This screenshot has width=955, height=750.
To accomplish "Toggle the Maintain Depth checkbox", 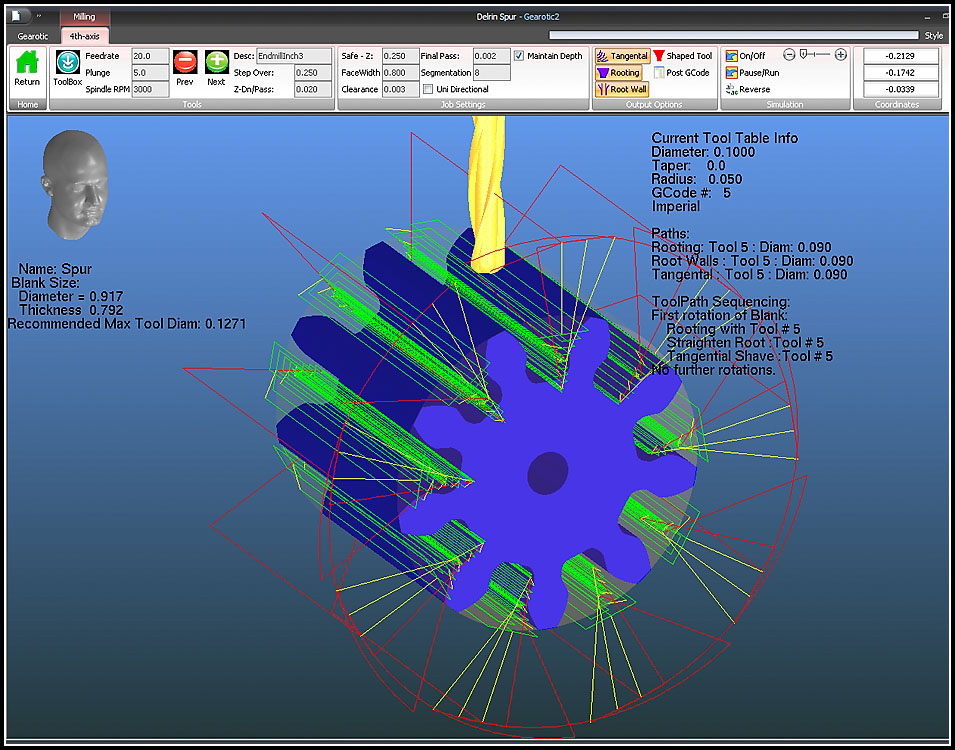I will (518, 56).
